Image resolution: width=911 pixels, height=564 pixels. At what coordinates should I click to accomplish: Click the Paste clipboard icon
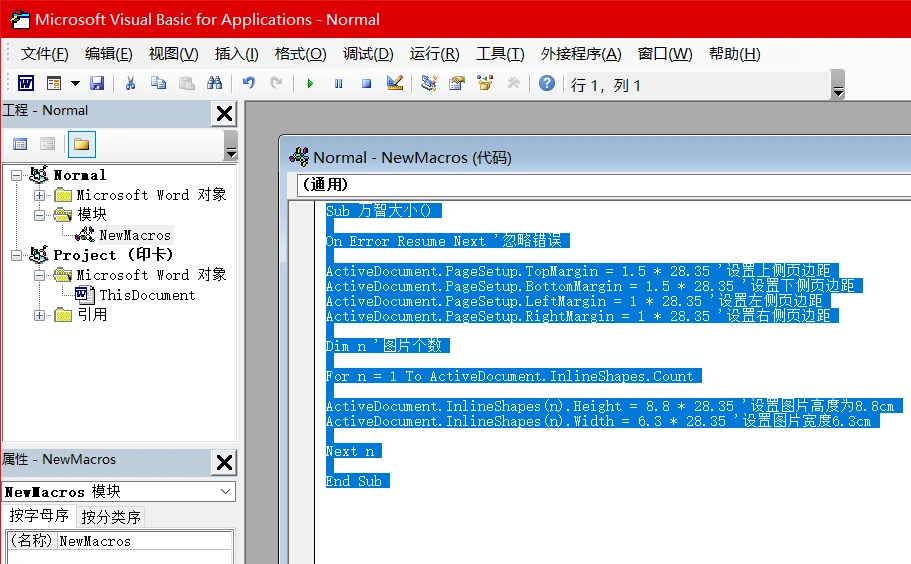pyautogui.click(x=186, y=84)
